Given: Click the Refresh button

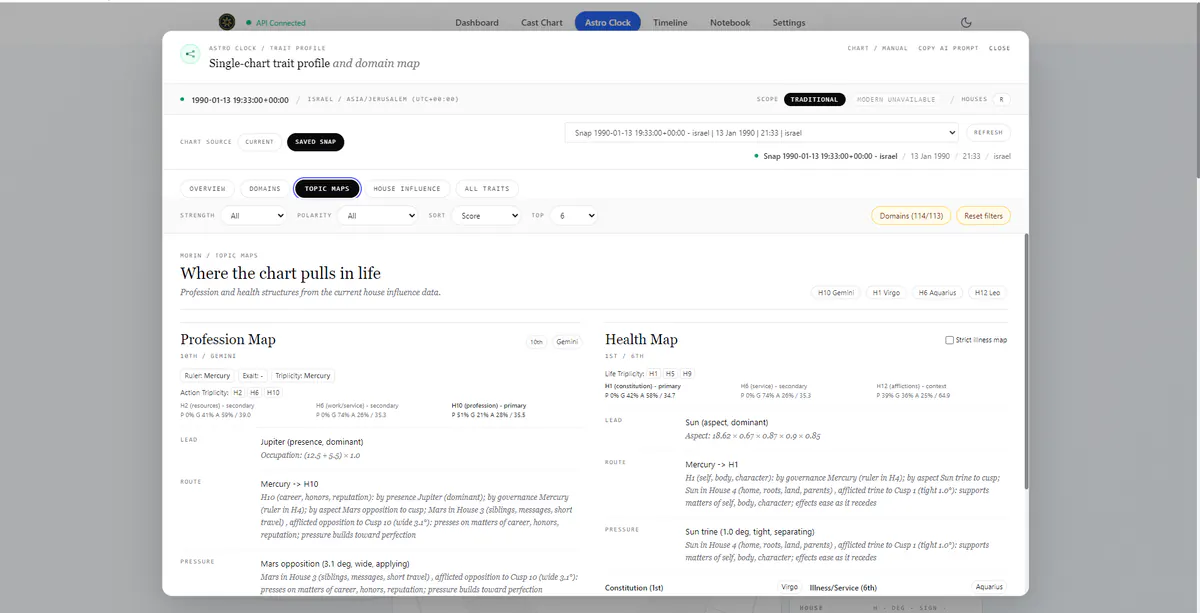Looking at the screenshot, I should point(988,132).
